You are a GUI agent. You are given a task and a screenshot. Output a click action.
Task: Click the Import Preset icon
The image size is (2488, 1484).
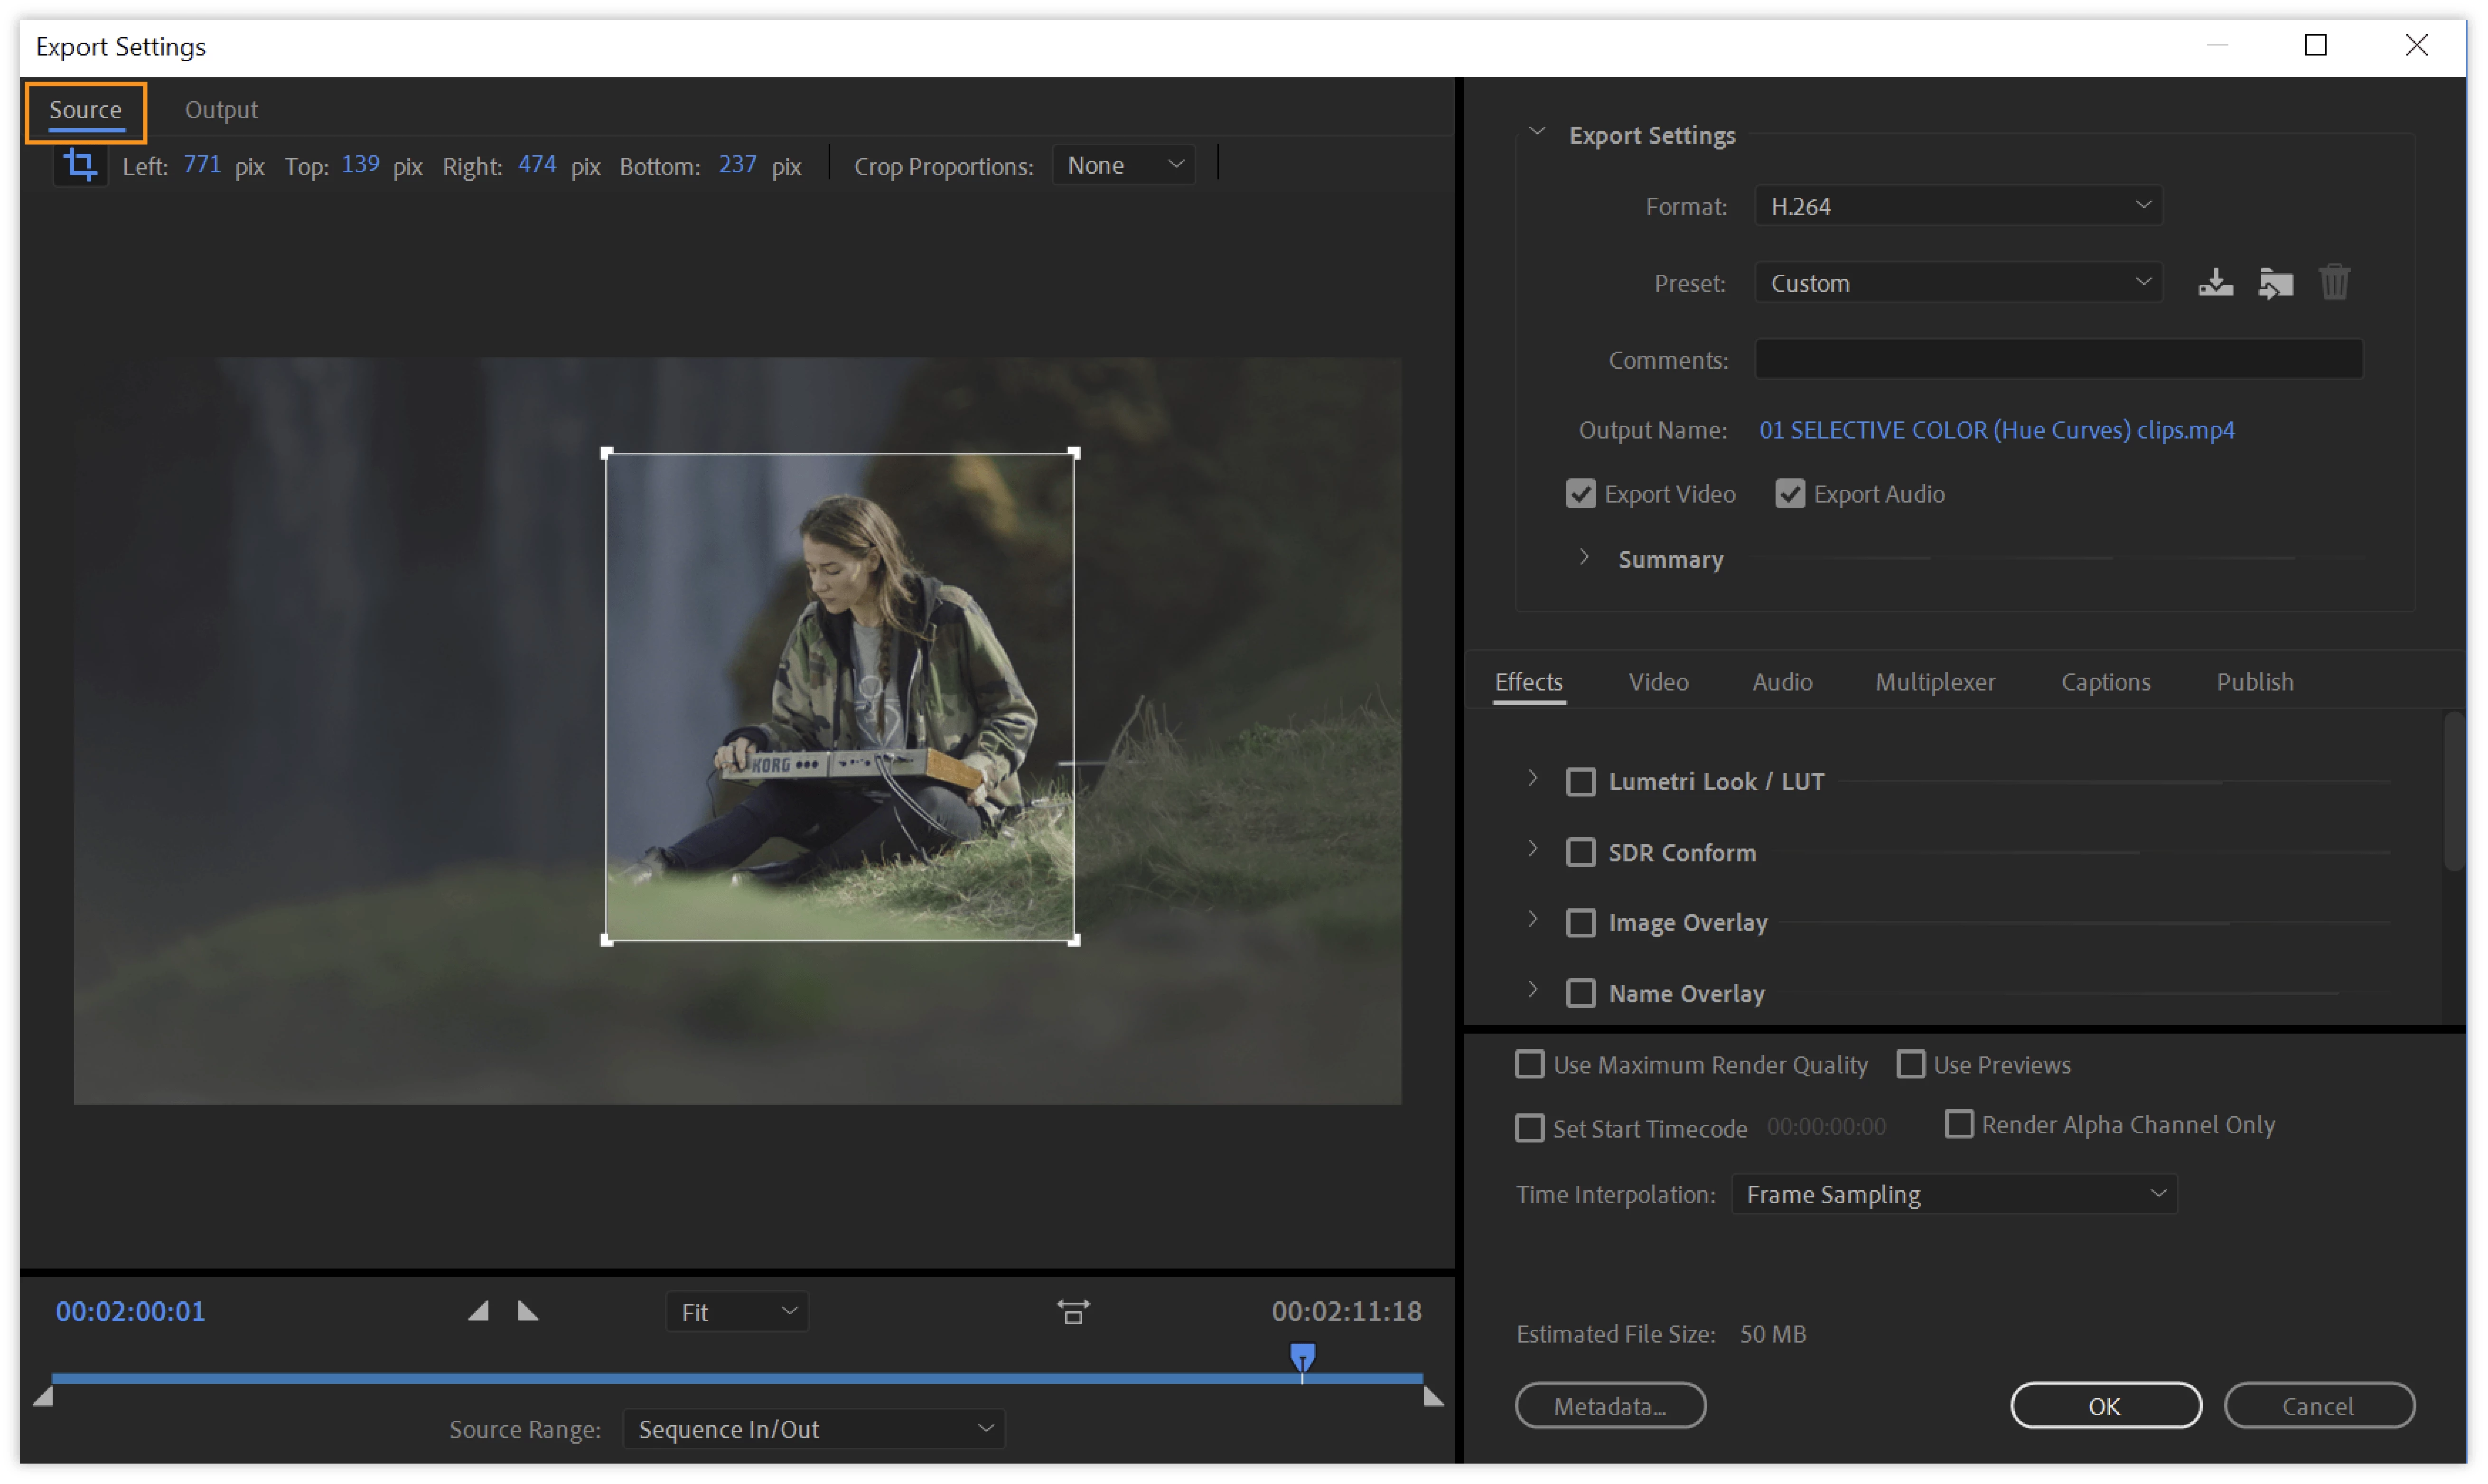(x=2275, y=283)
